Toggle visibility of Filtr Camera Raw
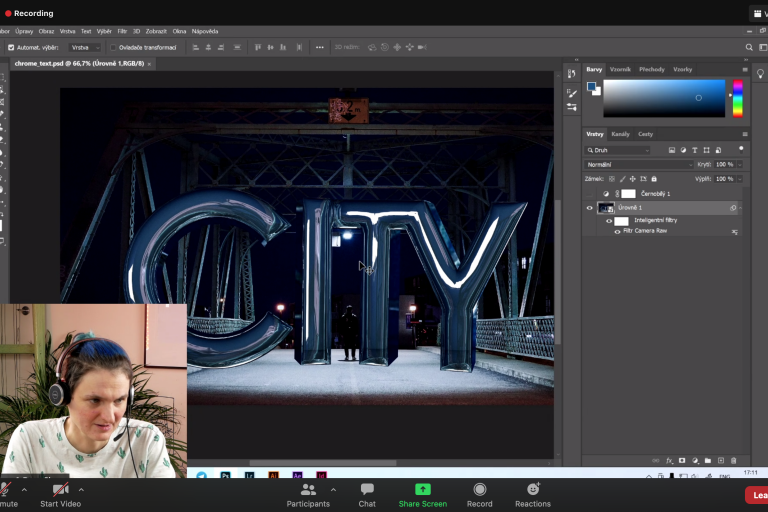 pos(617,231)
